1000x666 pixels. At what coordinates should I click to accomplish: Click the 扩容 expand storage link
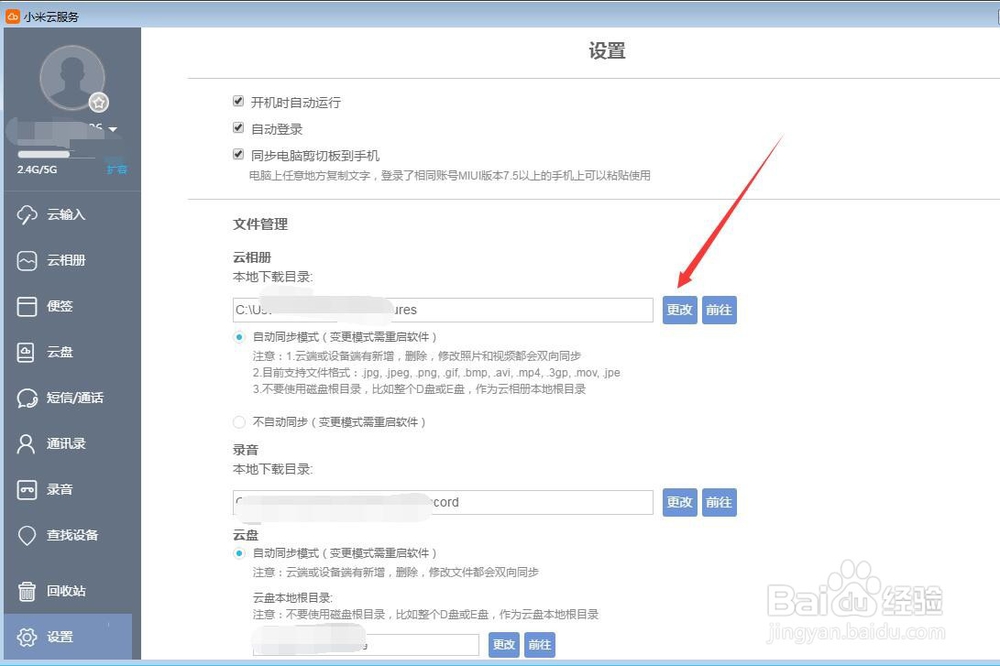117,170
